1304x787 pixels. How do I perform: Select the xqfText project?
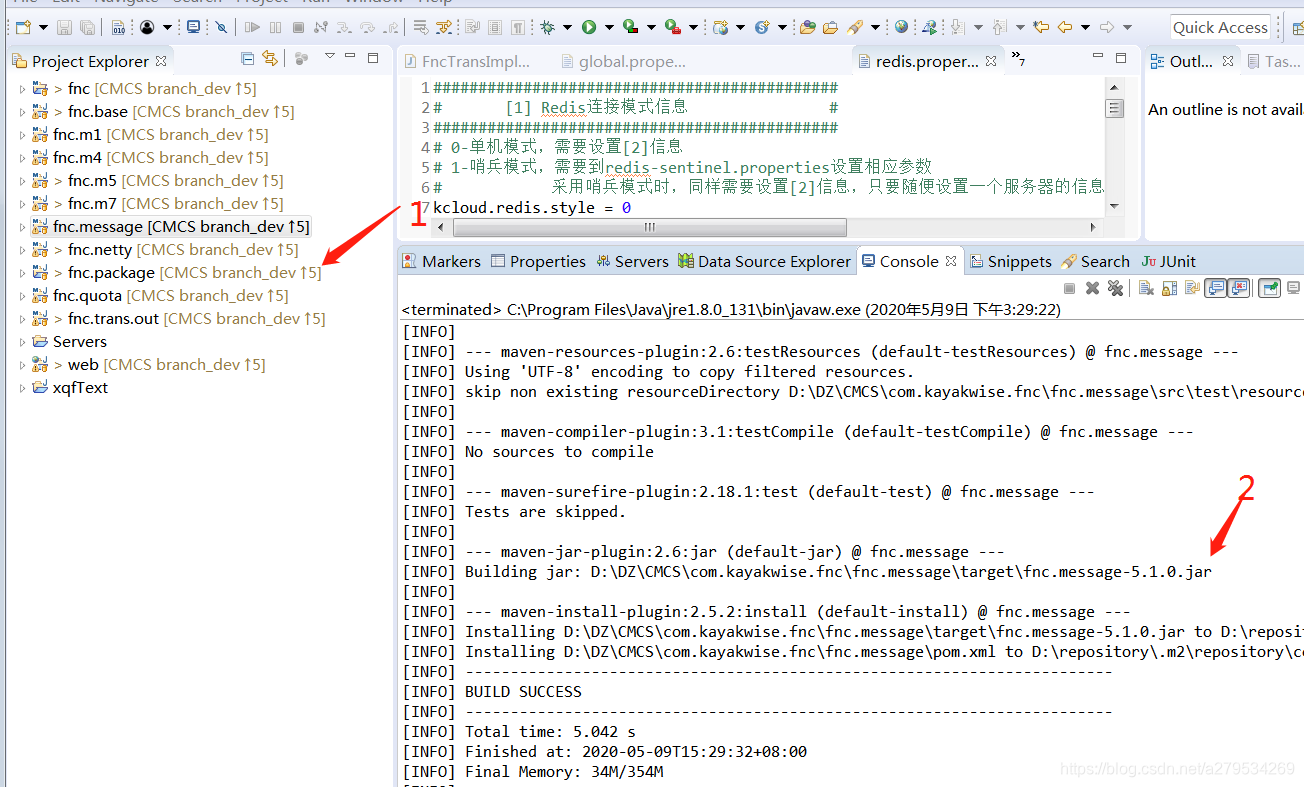point(69,388)
